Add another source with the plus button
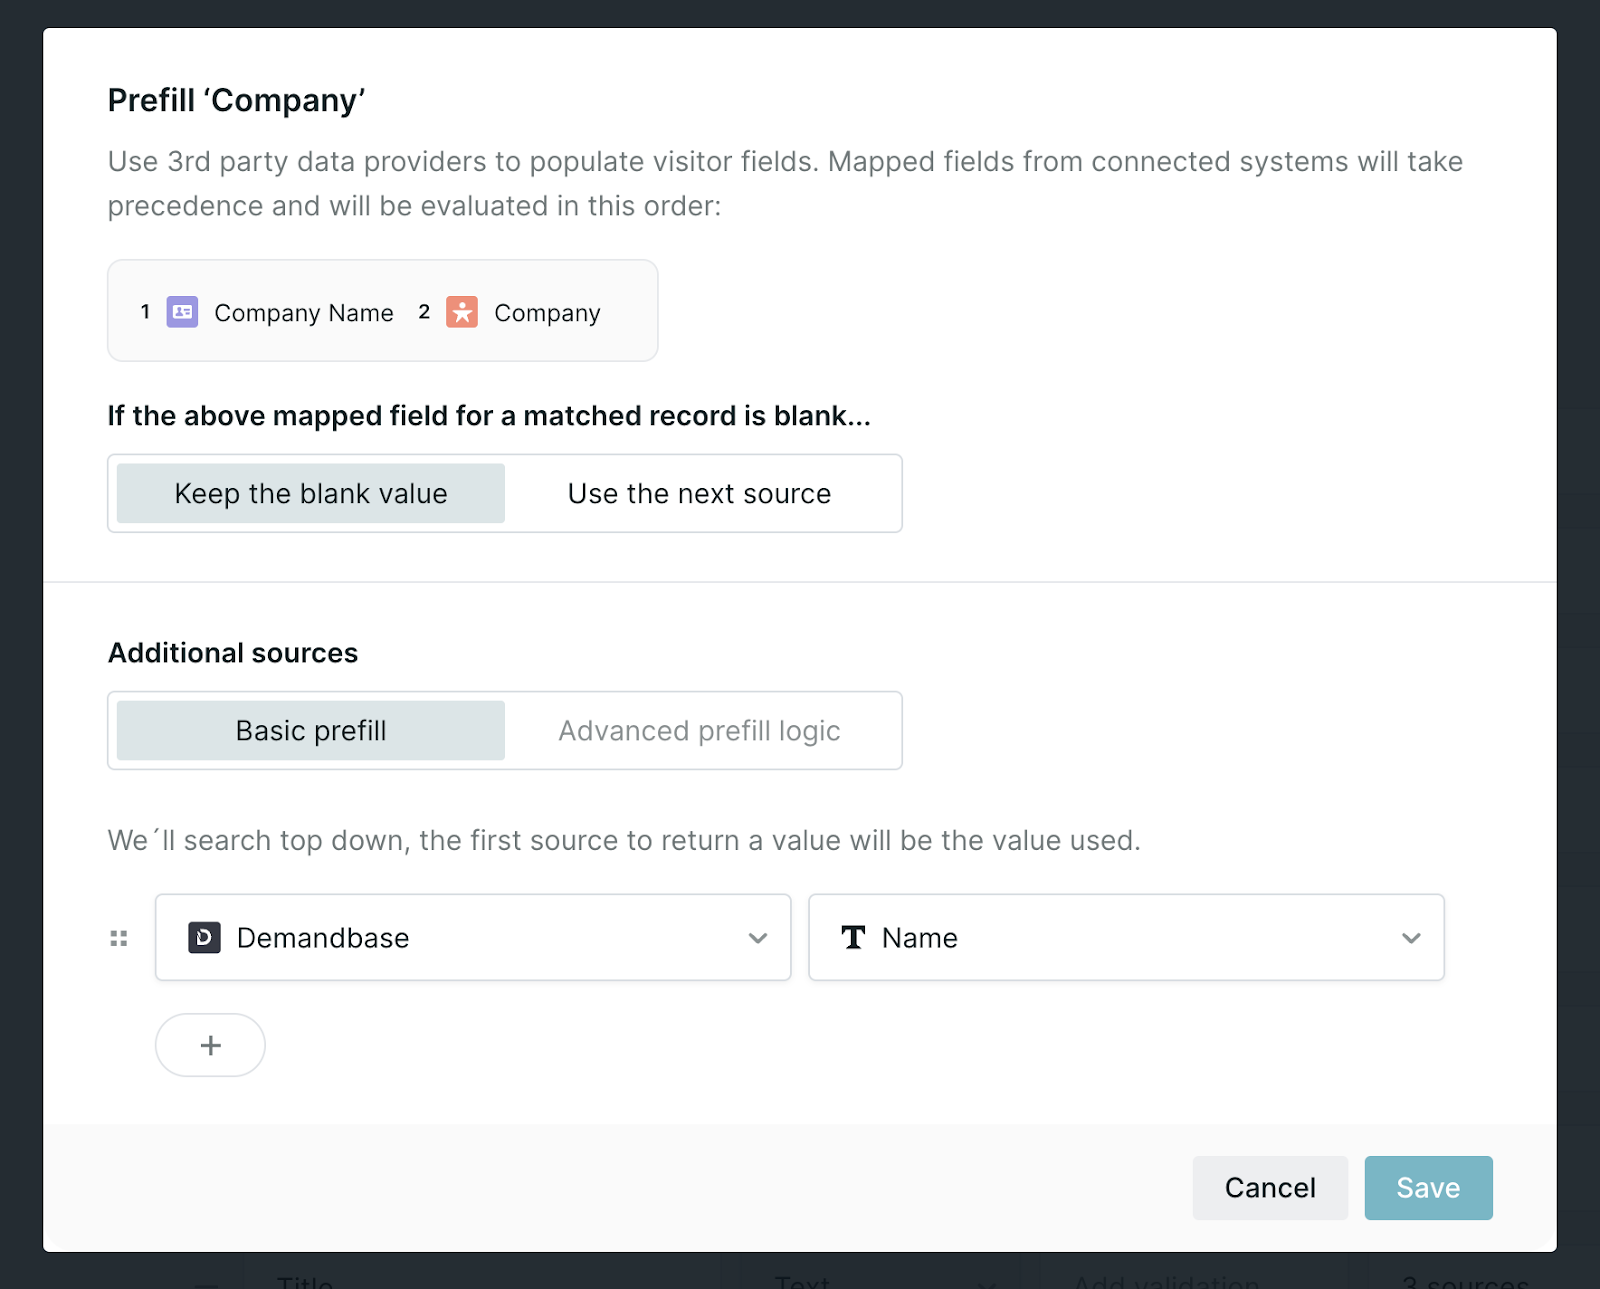 [210, 1045]
